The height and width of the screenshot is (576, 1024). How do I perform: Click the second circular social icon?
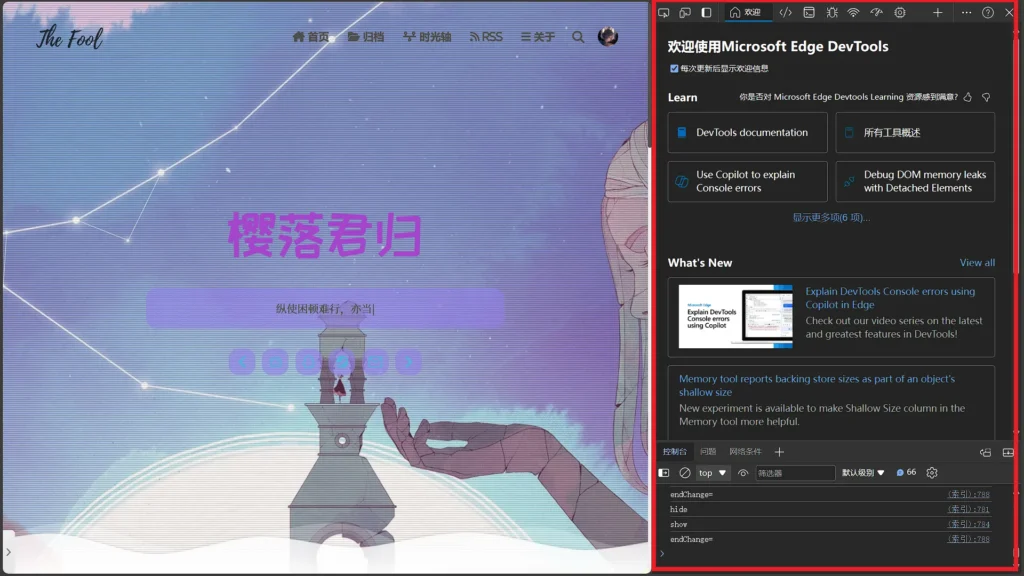275,362
